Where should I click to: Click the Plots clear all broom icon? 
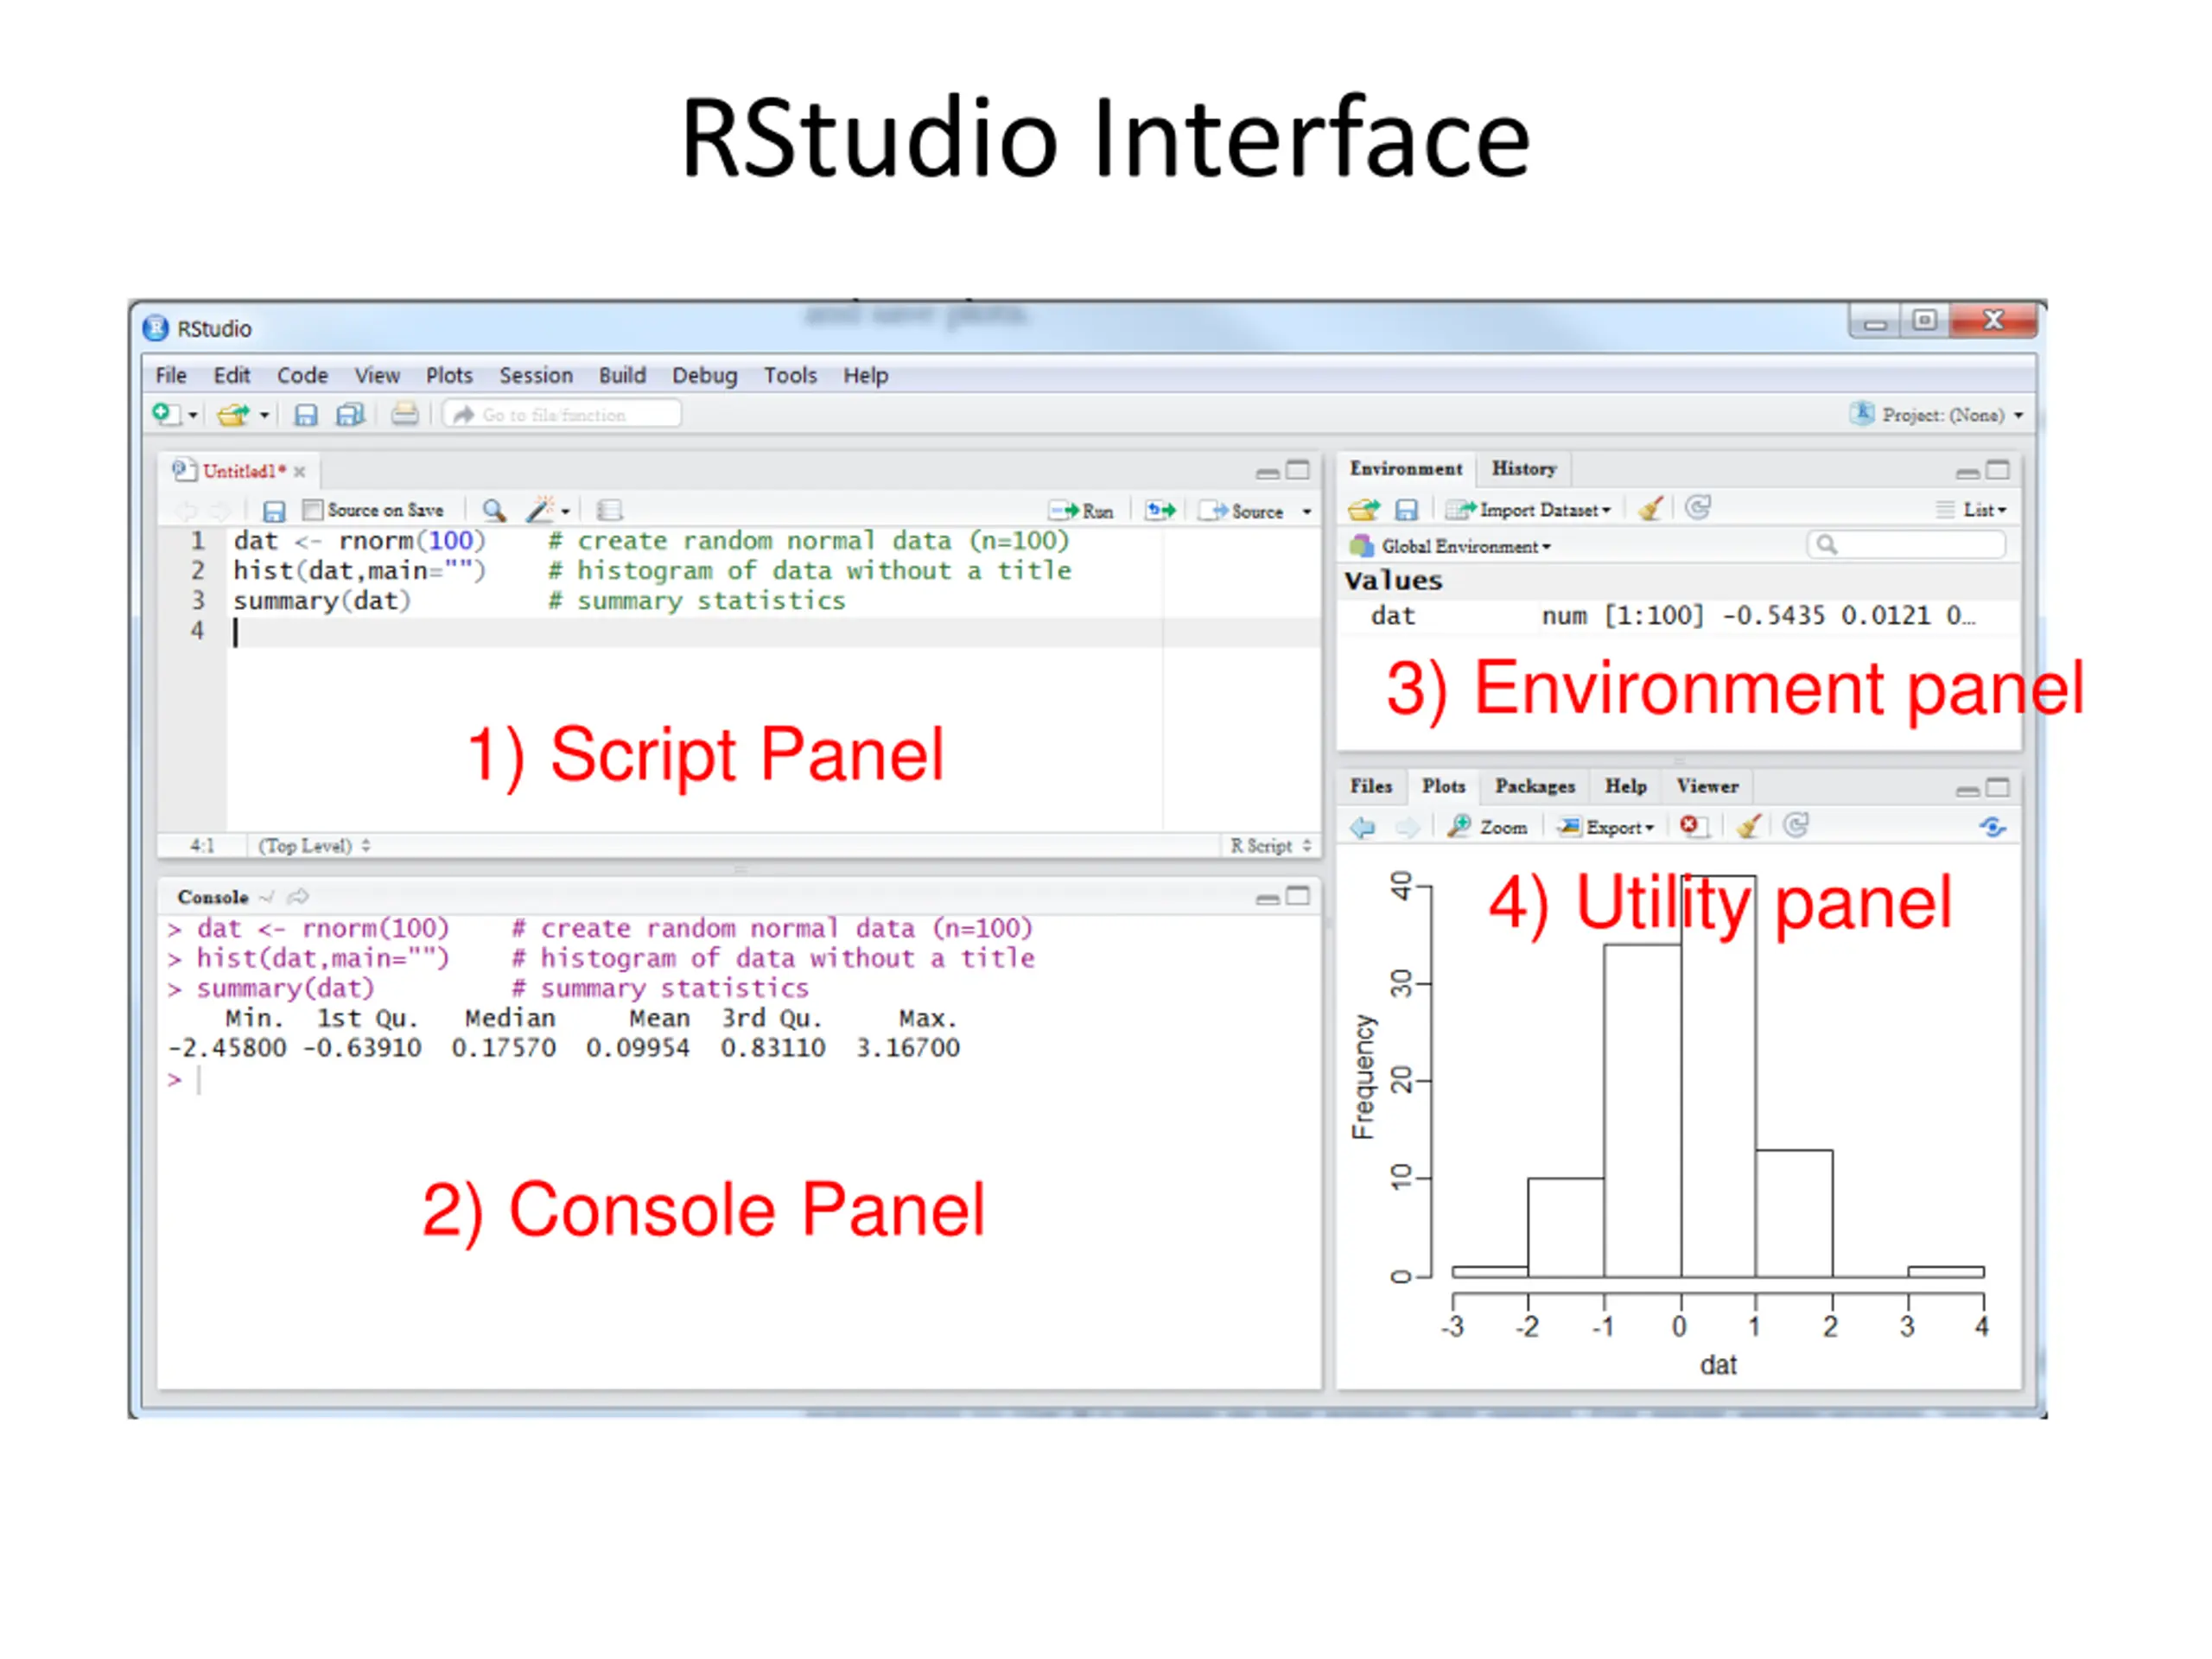tap(1748, 826)
